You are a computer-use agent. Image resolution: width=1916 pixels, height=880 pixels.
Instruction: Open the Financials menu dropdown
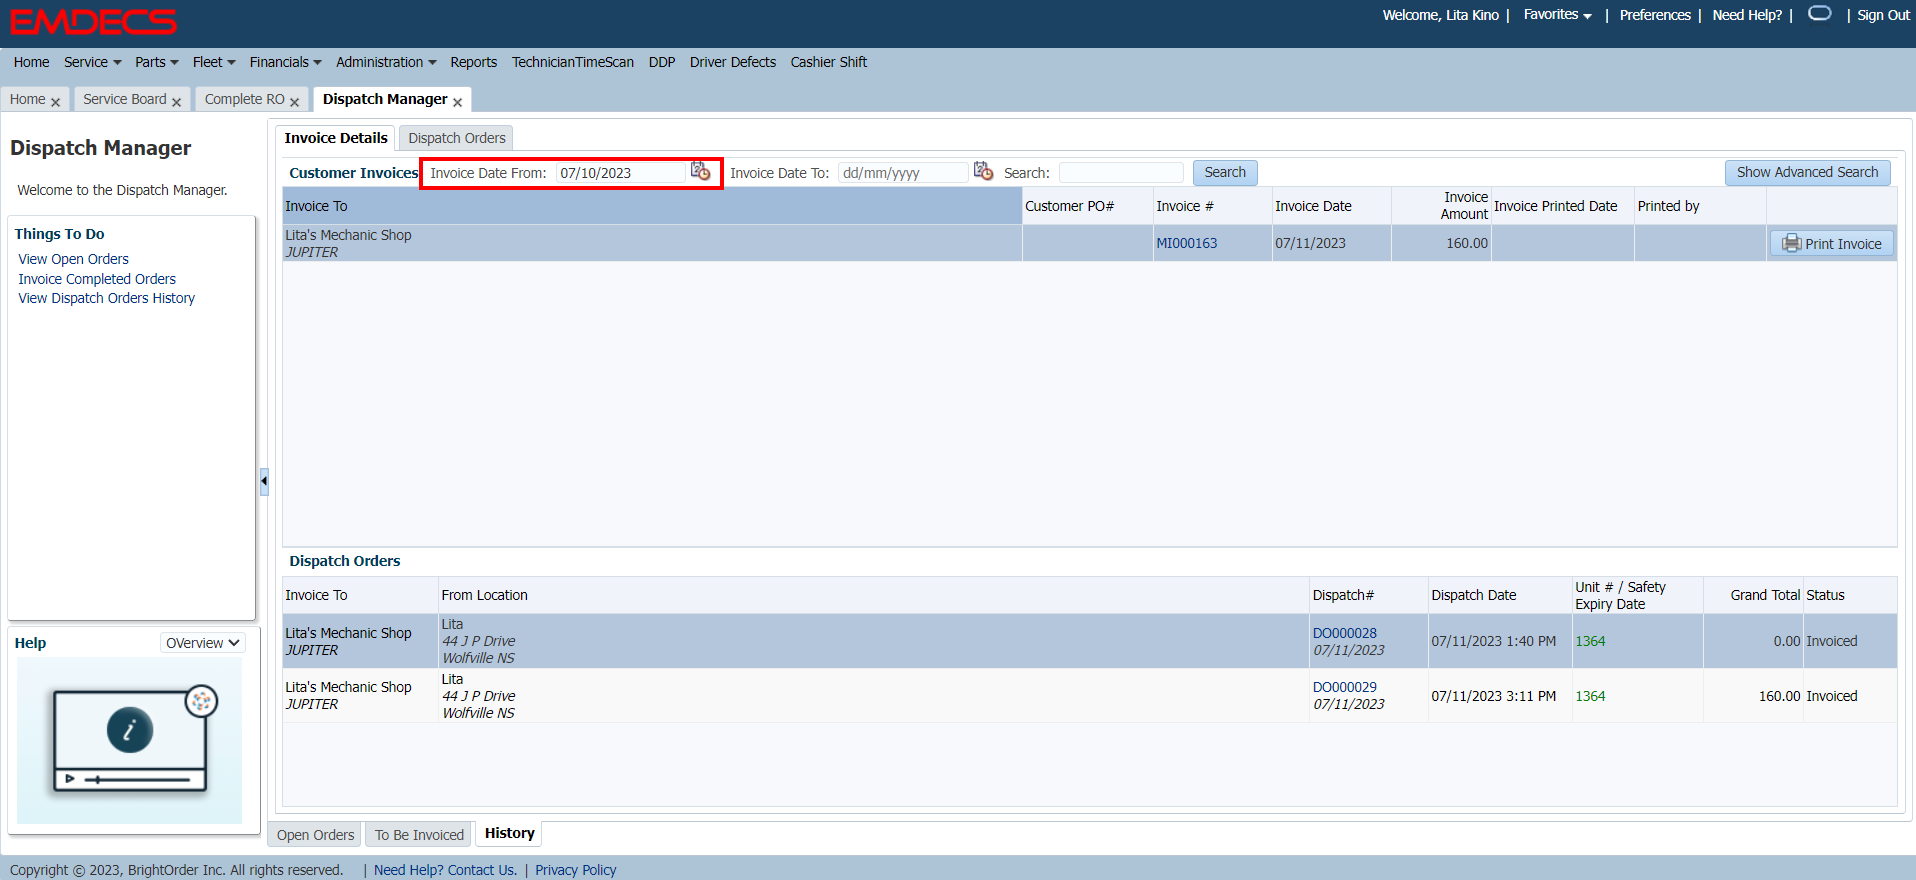[x=285, y=62]
